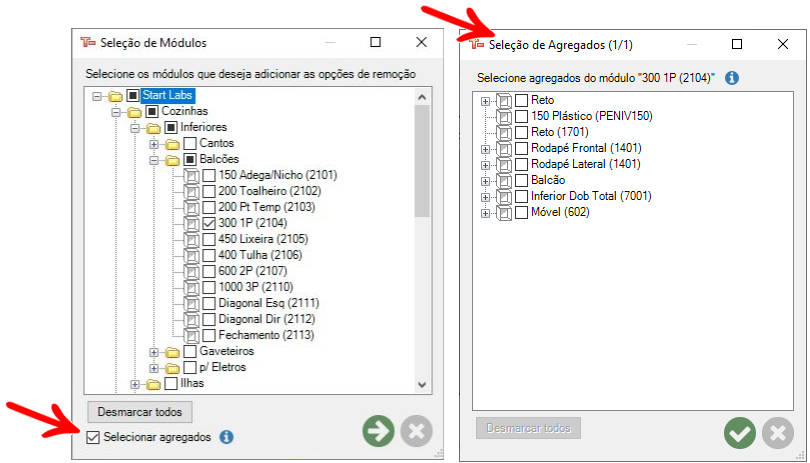This screenshot has width=810, height=463.
Task: Expand the Cantos tree node
Action: tap(154, 144)
